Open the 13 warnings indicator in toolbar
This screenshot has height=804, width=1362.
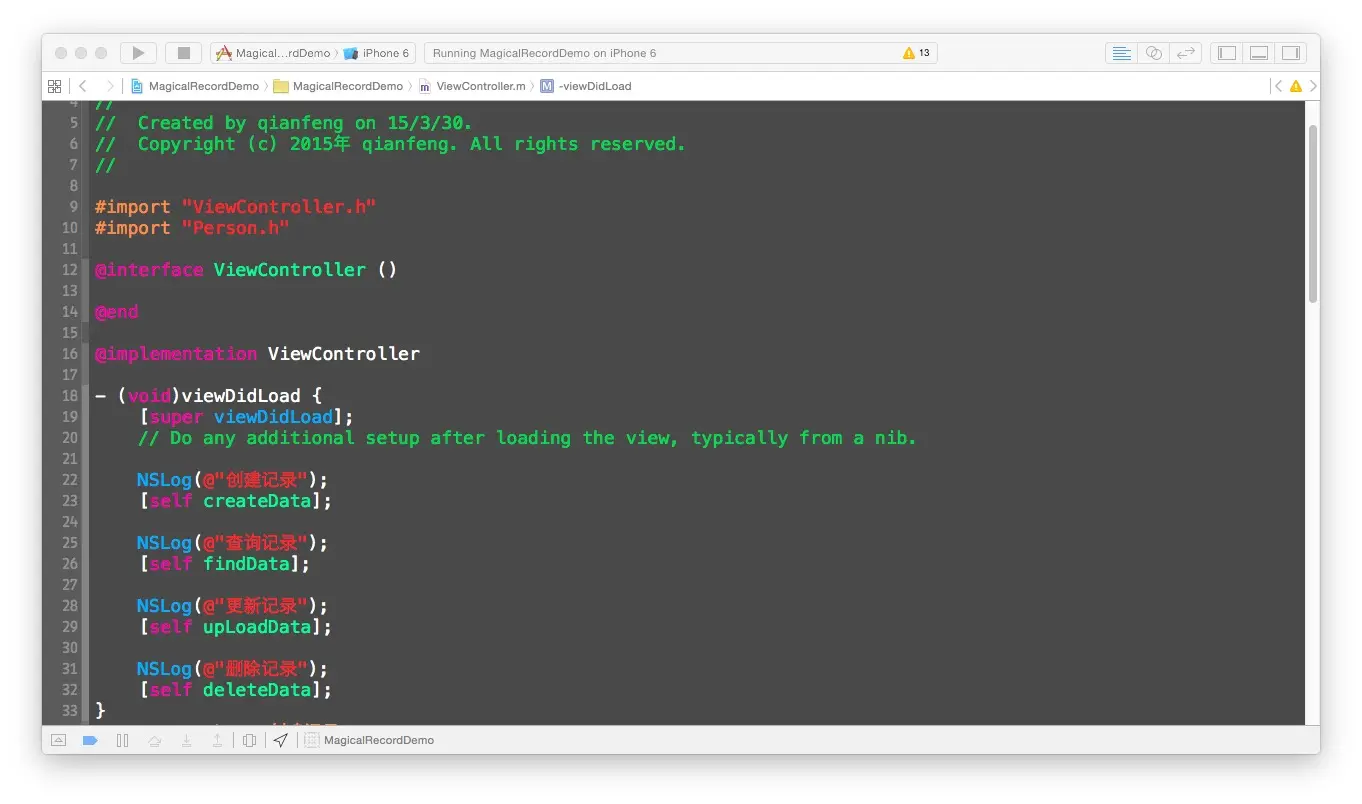point(916,53)
